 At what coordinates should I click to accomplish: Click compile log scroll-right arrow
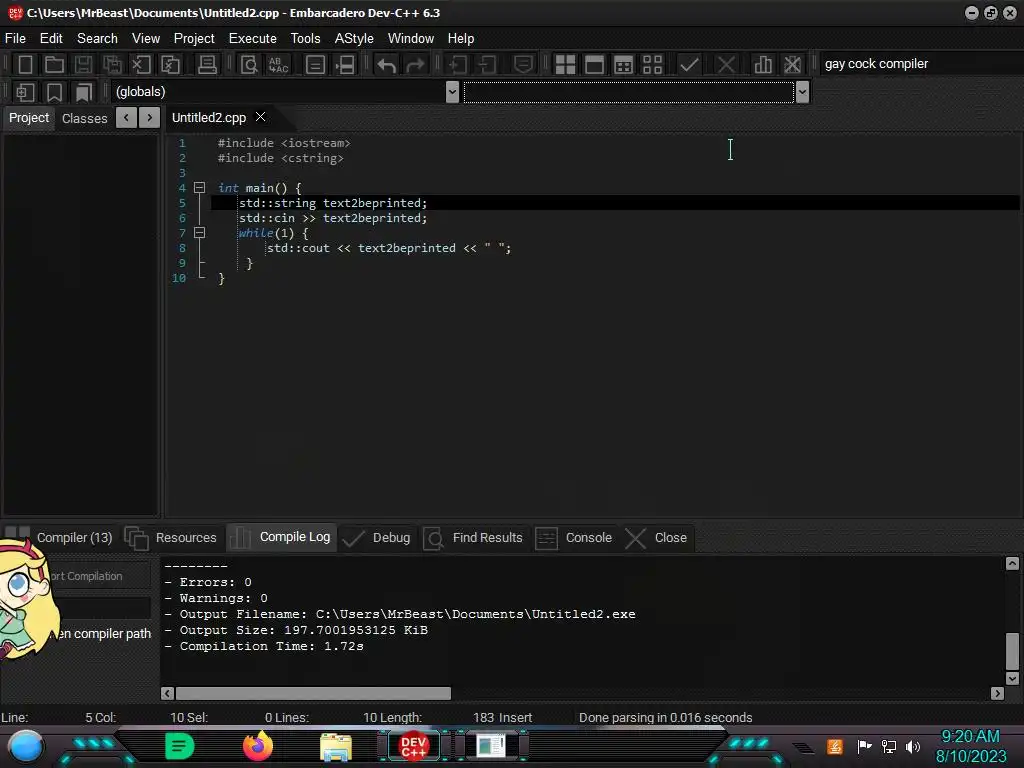pos(997,693)
